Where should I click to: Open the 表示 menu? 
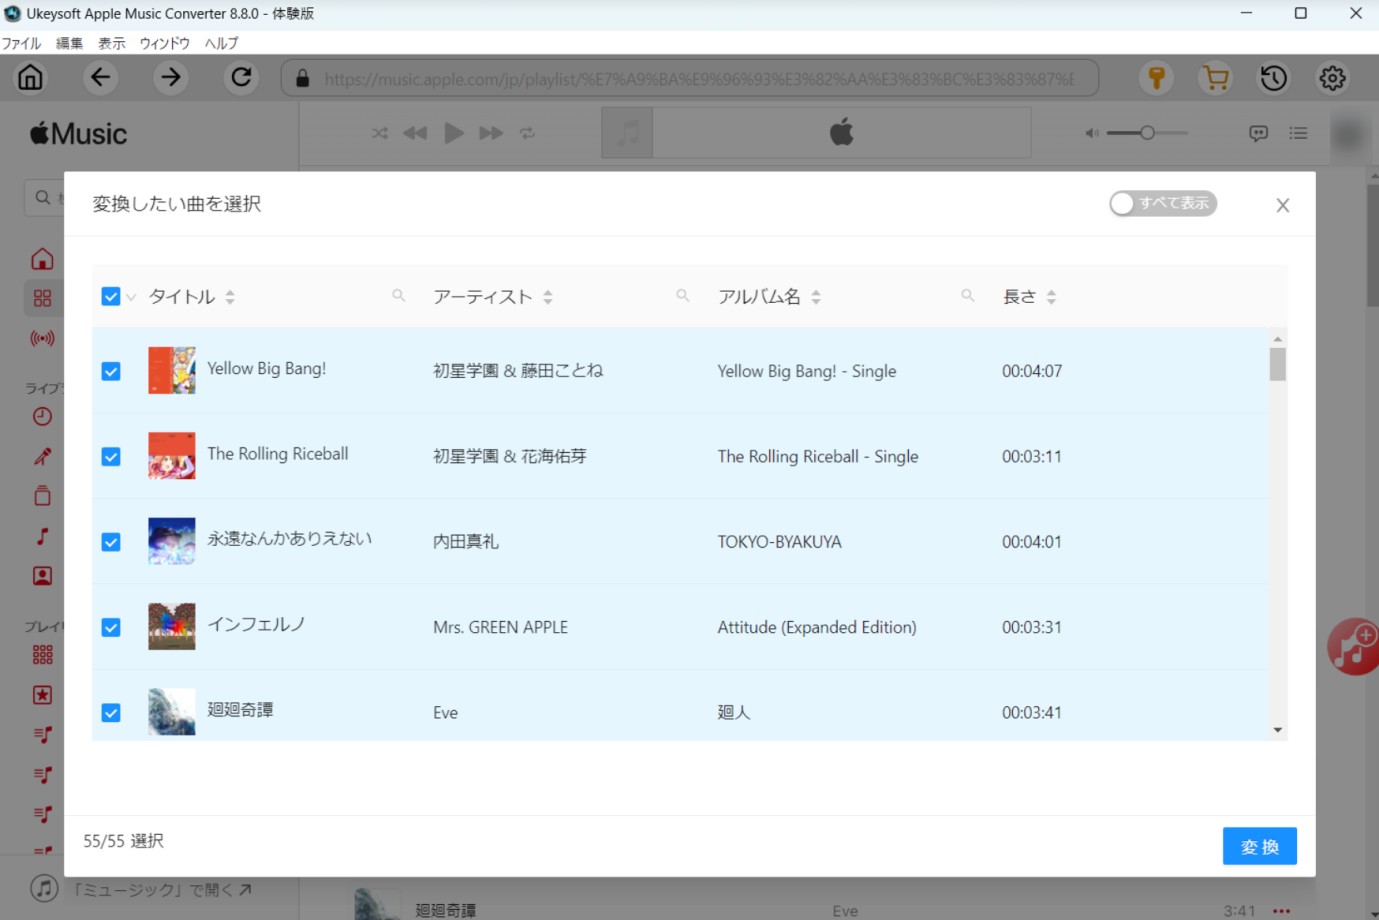click(x=111, y=43)
